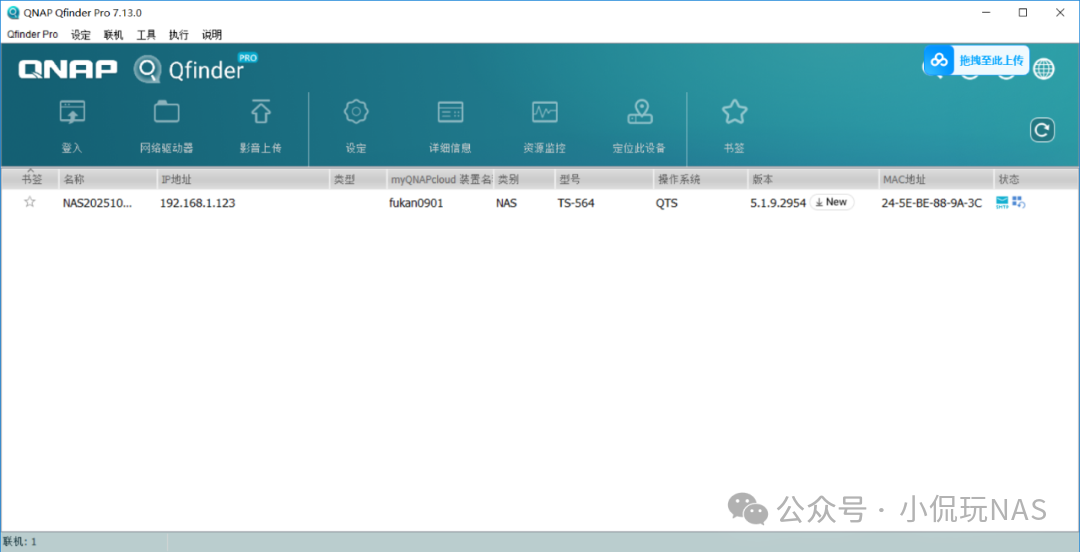Show 详细信息 device details
The height and width of the screenshot is (552, 1080).
[450, 112]
